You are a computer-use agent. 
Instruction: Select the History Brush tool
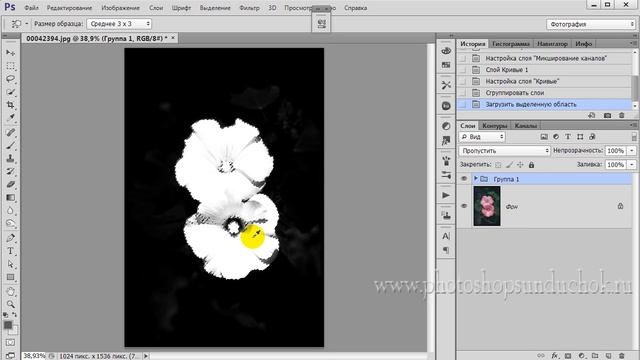click(x=11, y=171)
